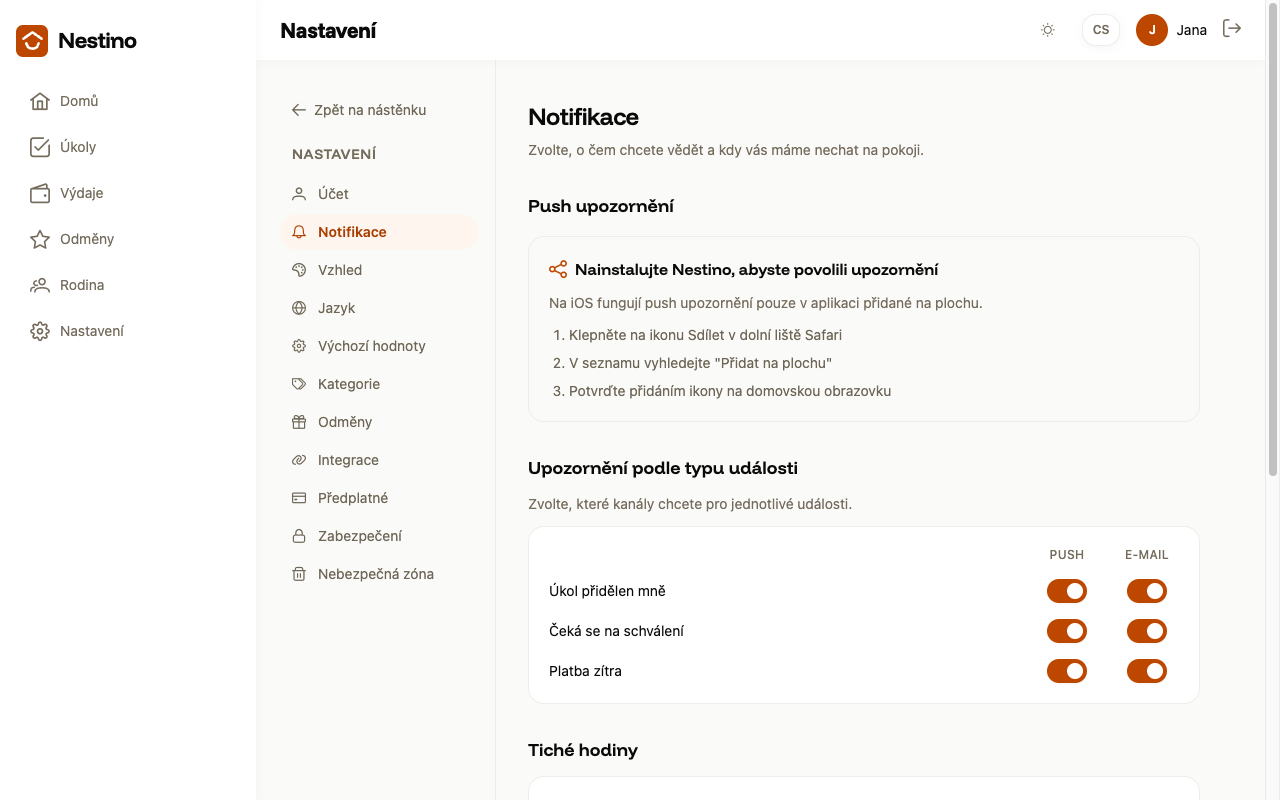Toggle e-mail for Čeká se na schválení
1280x800 pixels.
[1147, 631]
